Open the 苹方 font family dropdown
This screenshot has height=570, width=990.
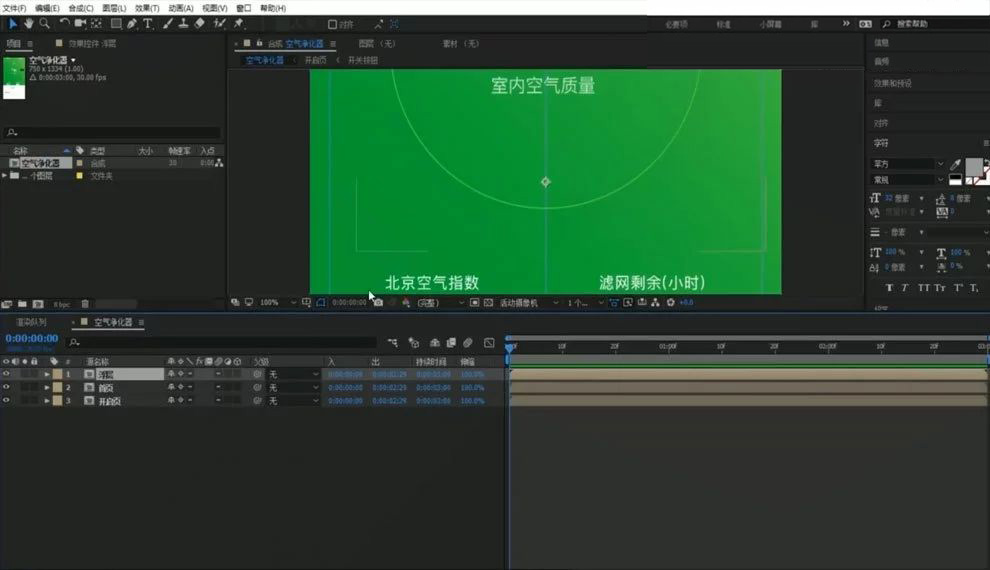908,164
